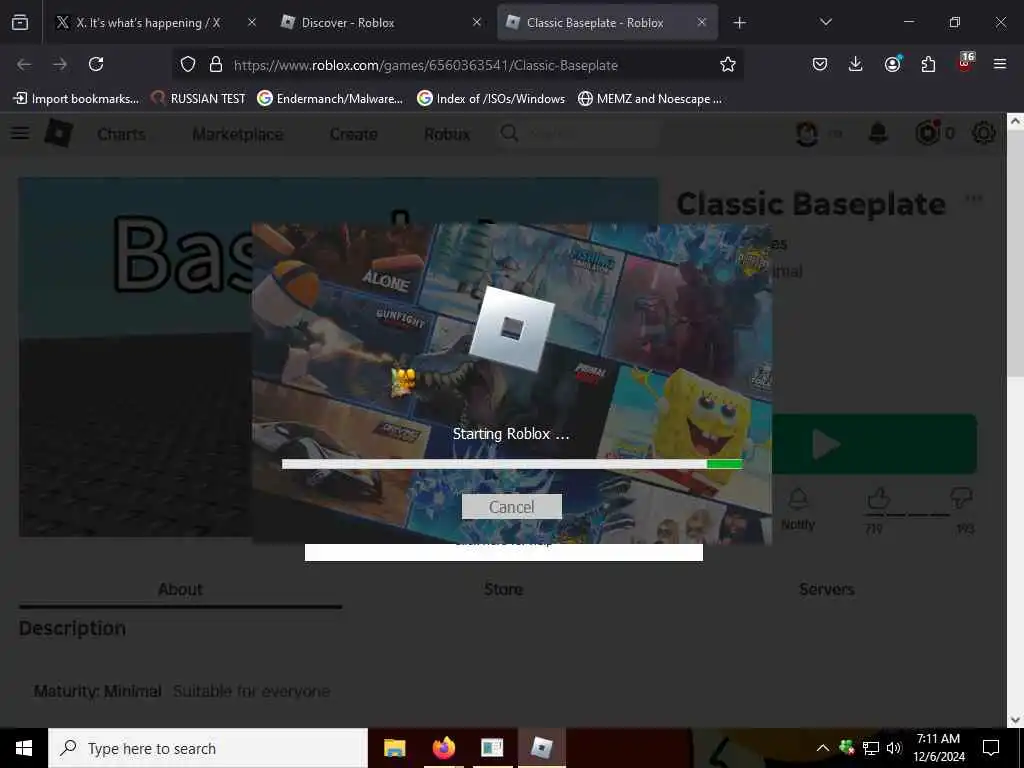Open the network status tray icon
Viewport: 1024px width, 768px height.
[871, 748]
